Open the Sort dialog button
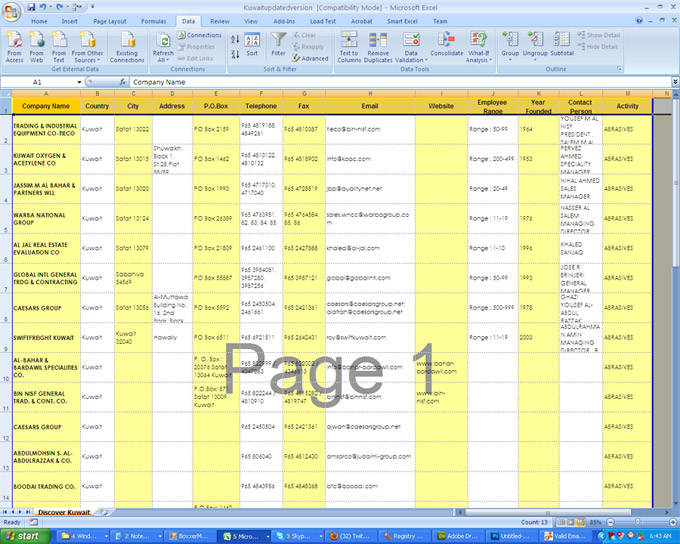Image resolution: width=680 pixels, height=544 pixels. [x=252, y=46]
